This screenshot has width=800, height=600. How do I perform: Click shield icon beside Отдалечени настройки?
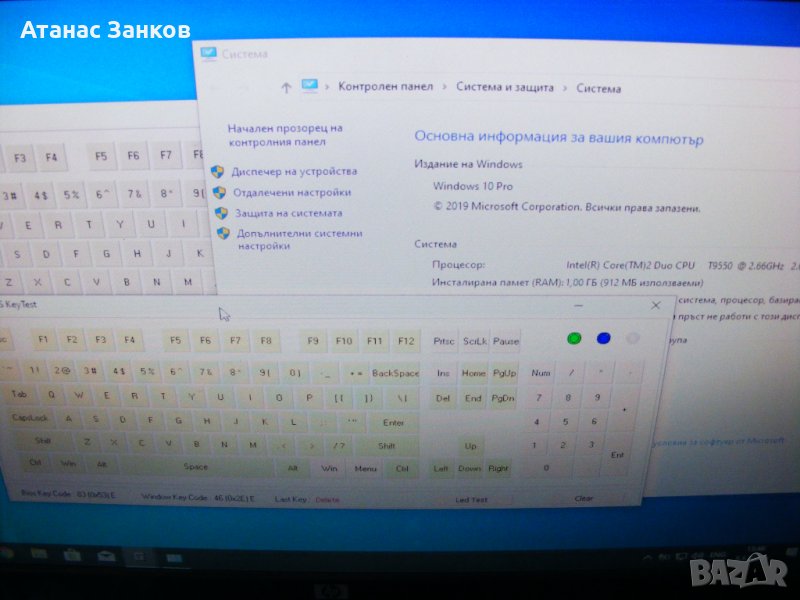(x=219, y=192)
